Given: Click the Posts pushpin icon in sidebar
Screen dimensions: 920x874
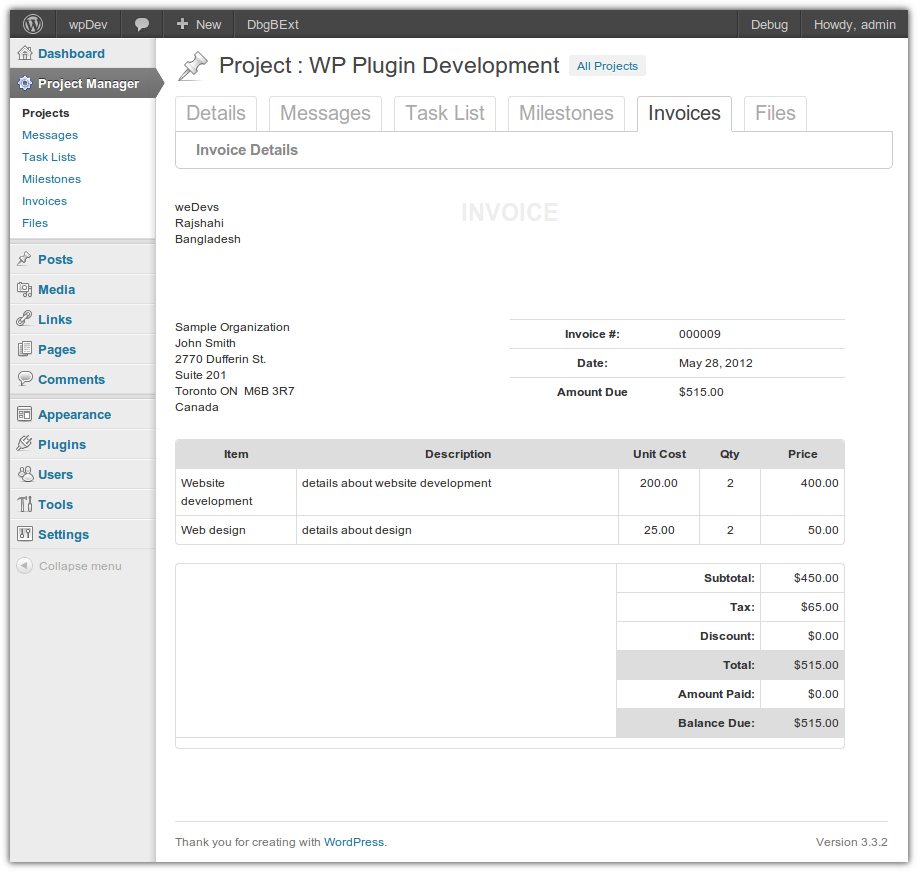Looking at the screenshot, I should 25,259.
